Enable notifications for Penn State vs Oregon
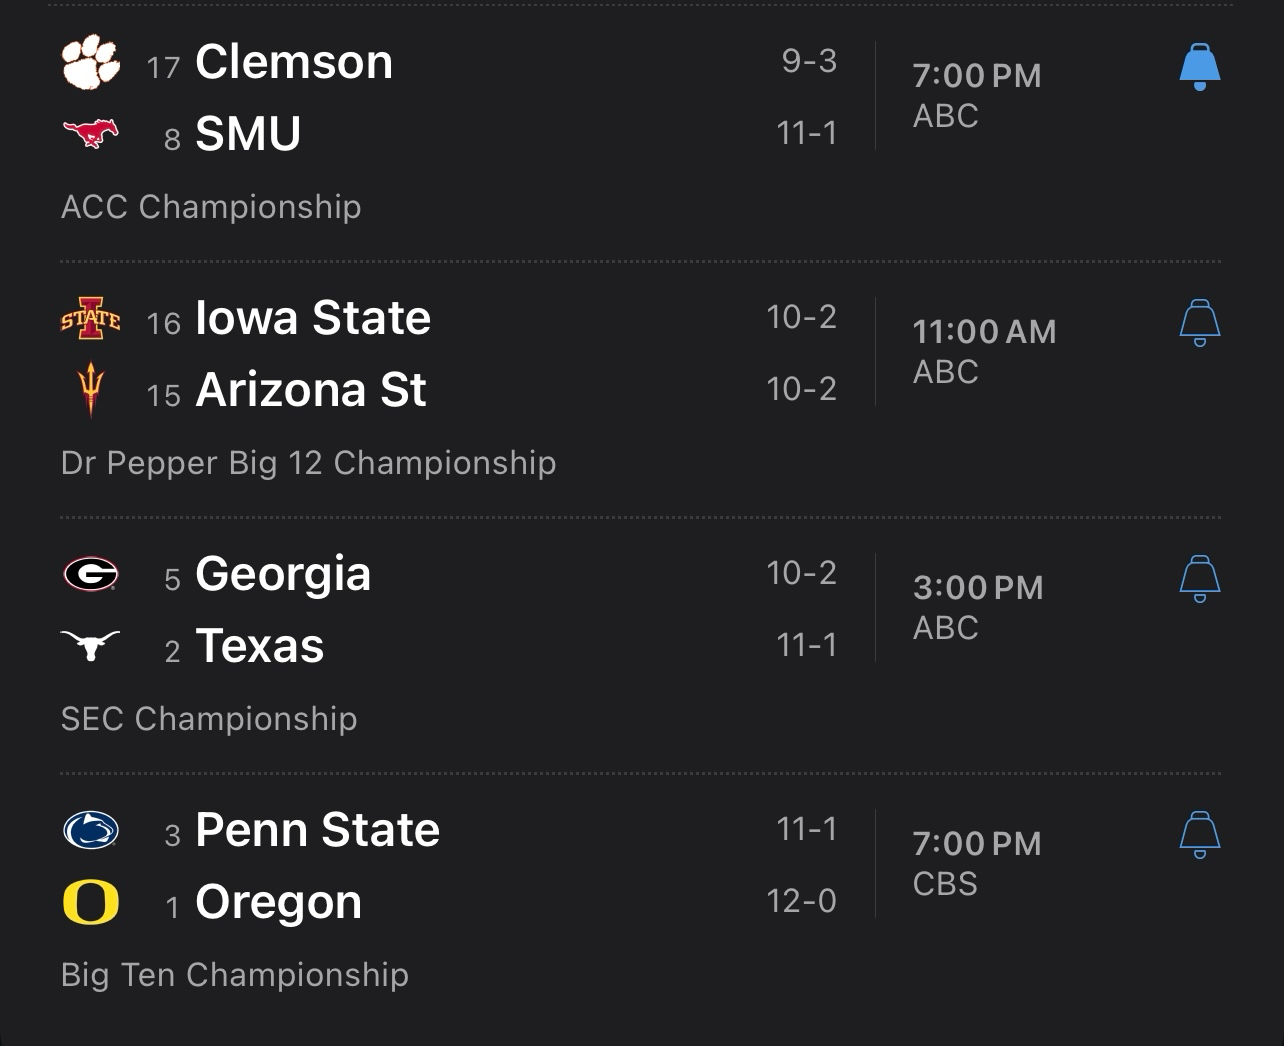The width and height of the screenshot is (1284, 1046). tap(1200, 835)
